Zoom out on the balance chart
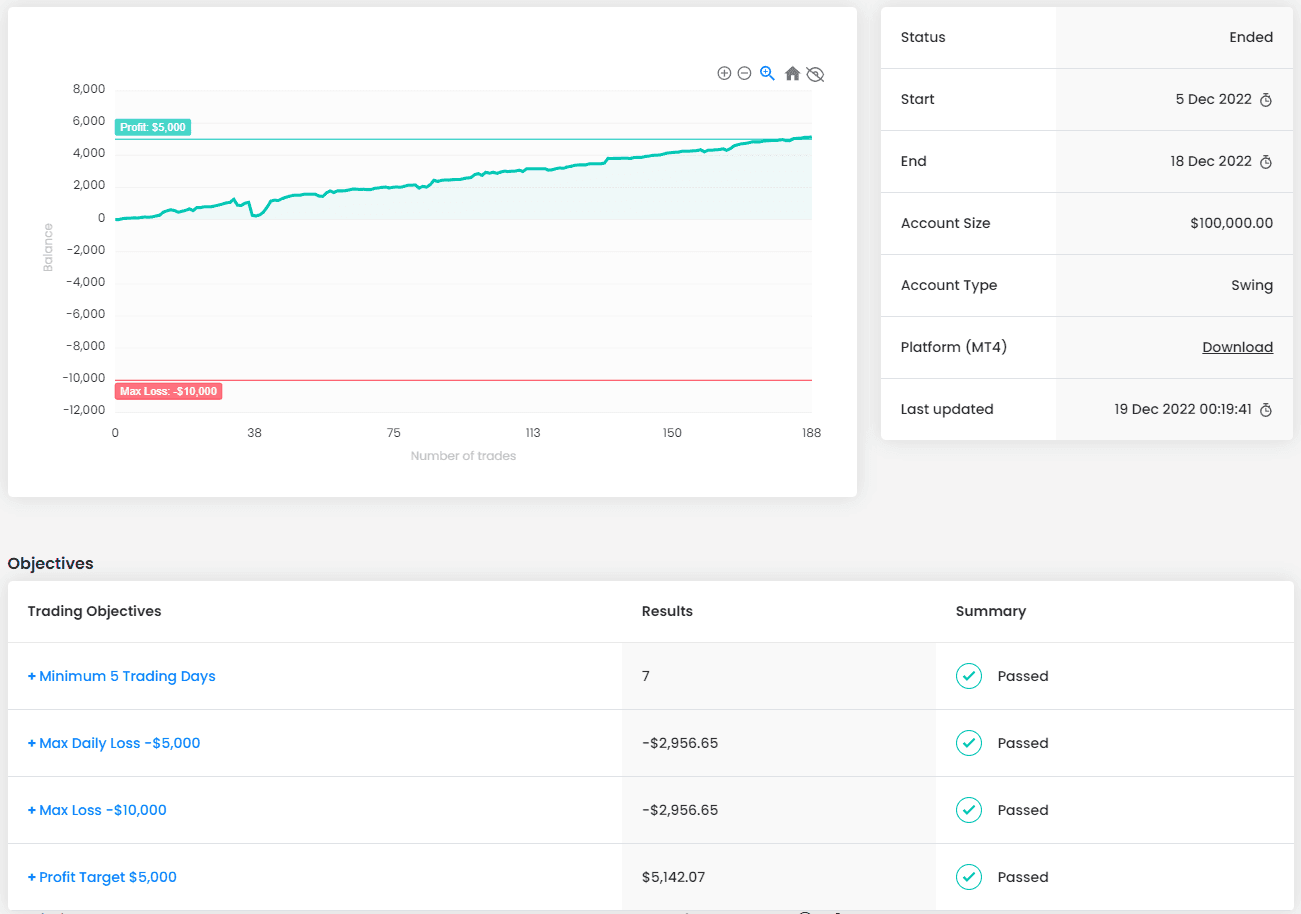This screenshot has width=1301, height=914. tap(745, 73)
